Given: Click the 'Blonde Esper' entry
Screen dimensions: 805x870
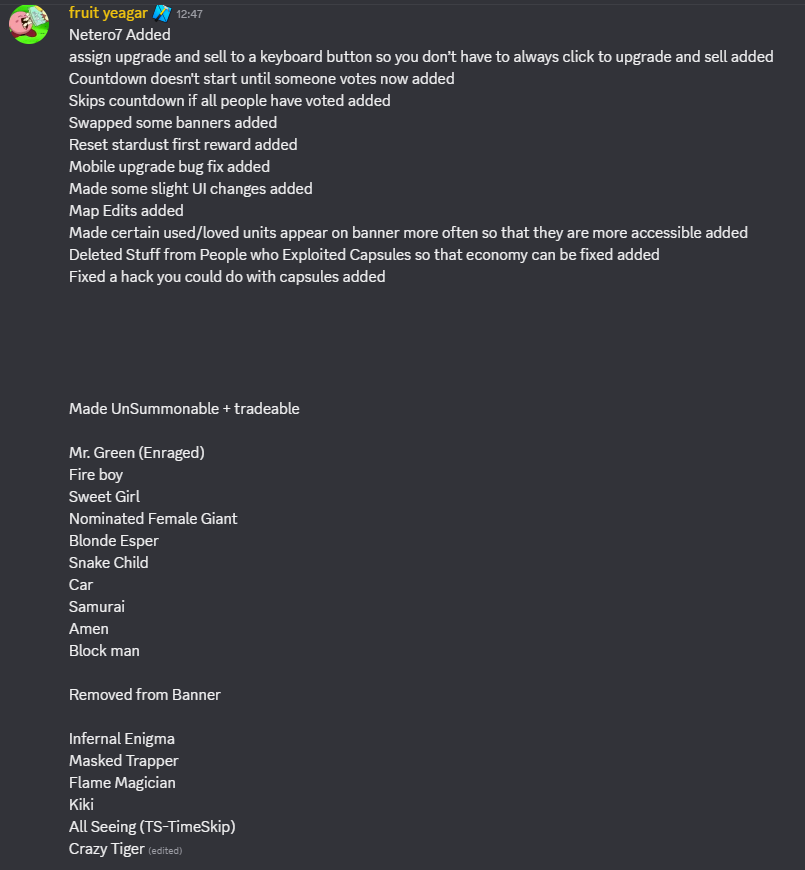Looking at the screenshot, I should click(x=114, y=541).
